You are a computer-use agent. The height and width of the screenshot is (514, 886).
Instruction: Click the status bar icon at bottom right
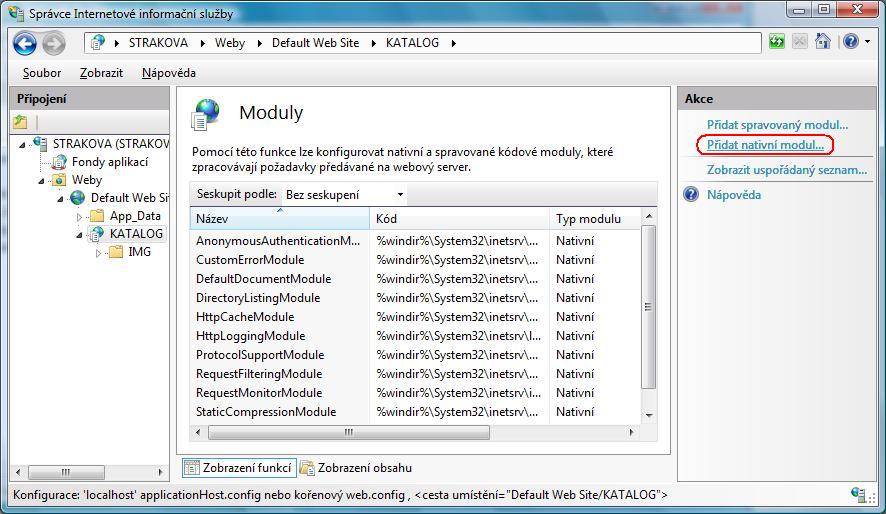pos(858,494)
